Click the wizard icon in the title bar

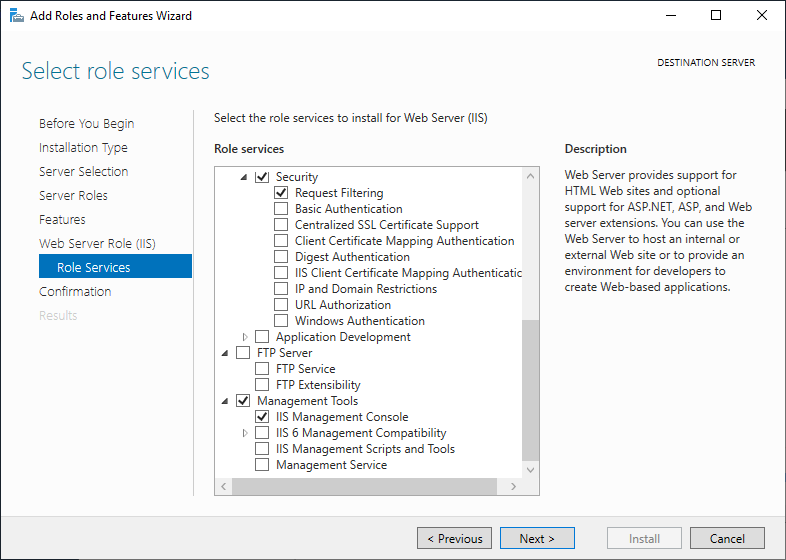click(x=16, y=15)
